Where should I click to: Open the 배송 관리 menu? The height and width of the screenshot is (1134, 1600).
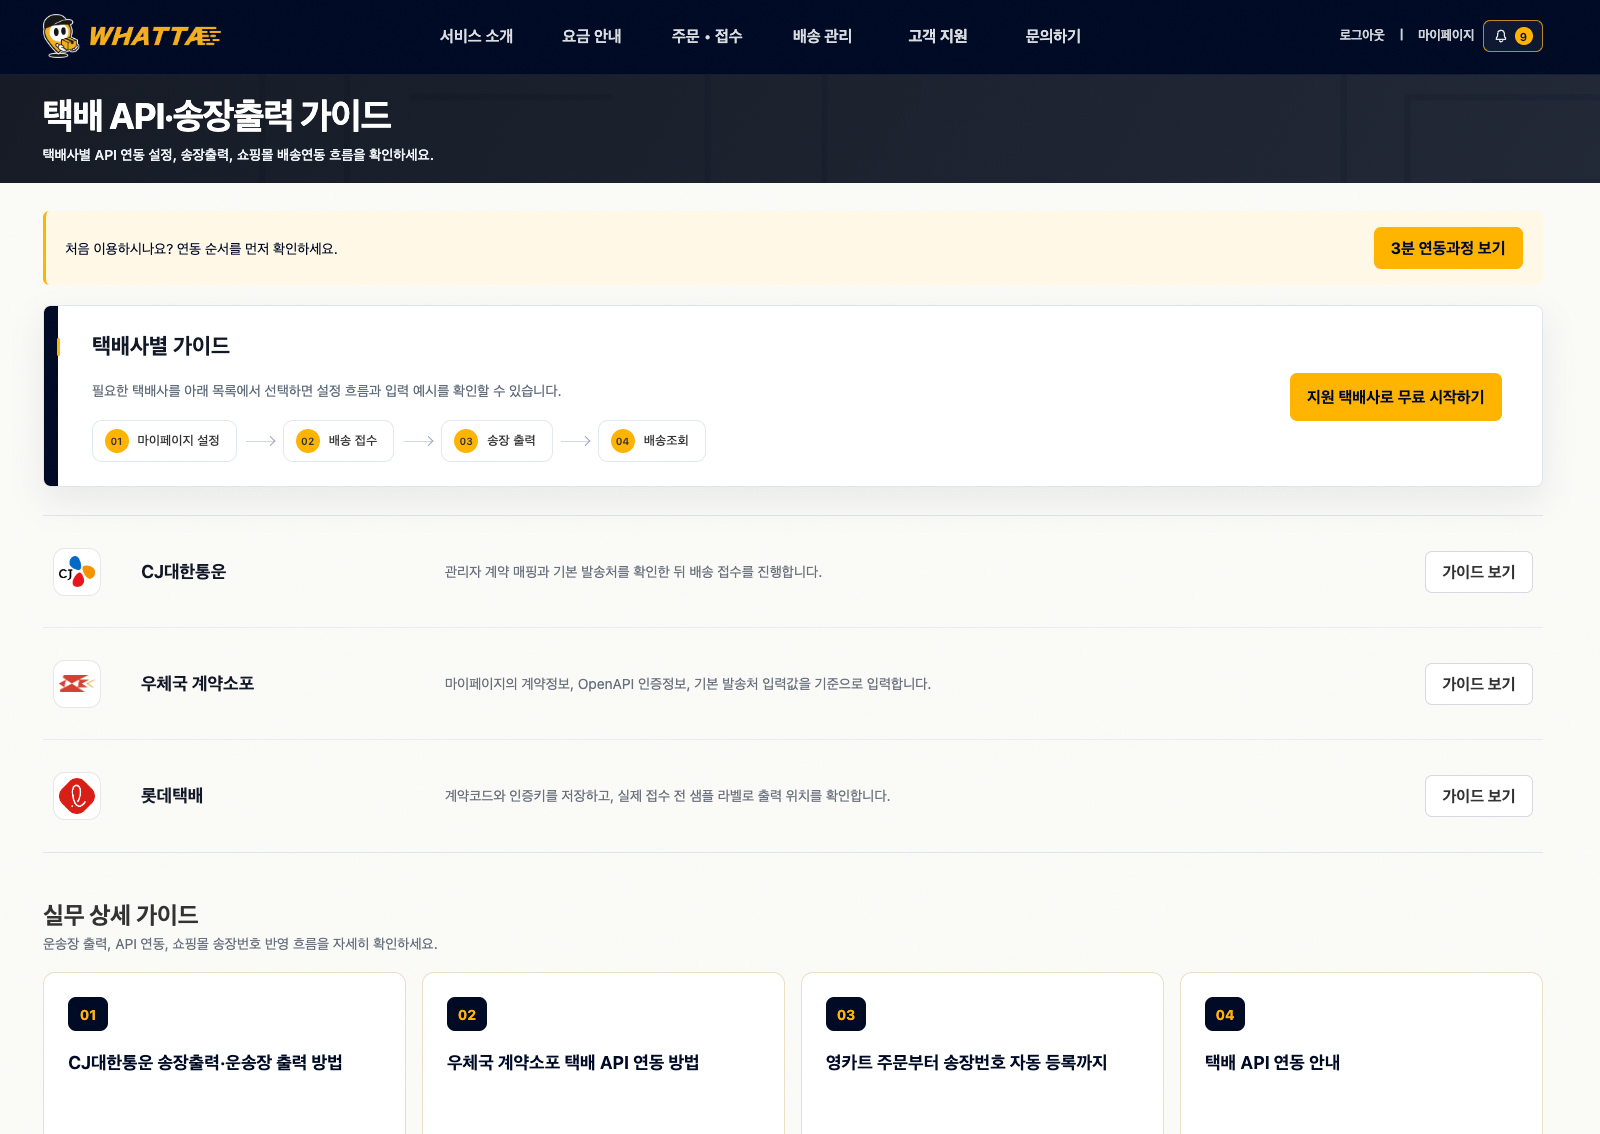tap(822, 36)
